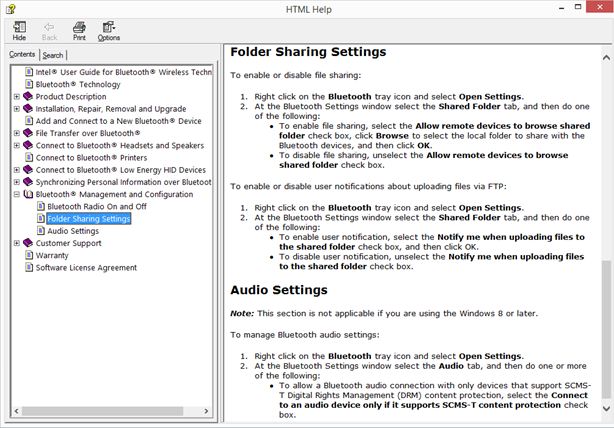This screenshot has height=428, width=614.
Task: Click the Print toolbar button
Action: (79, 31)
